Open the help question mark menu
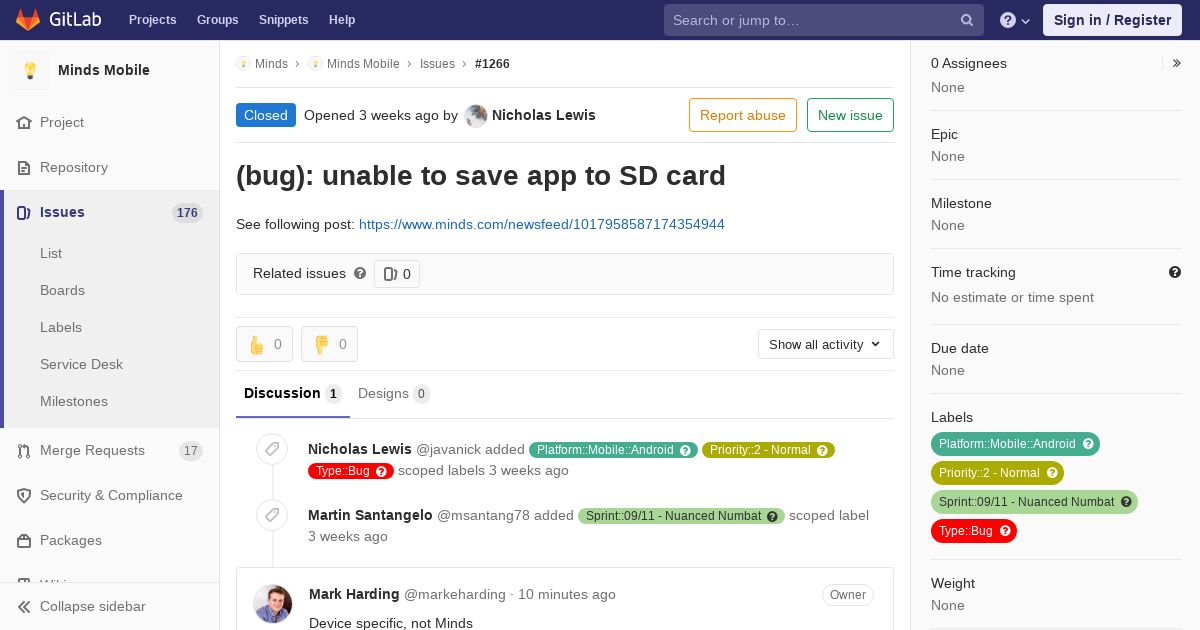Image resolution: width=1200 pixels, height=630 pixels. click(x=1015, y=20)
